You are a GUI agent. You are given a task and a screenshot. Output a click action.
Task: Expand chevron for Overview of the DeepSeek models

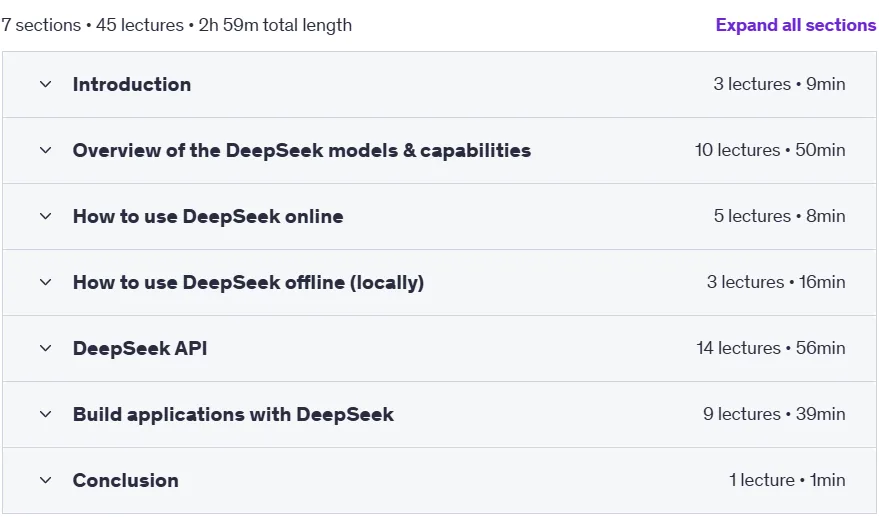(x=45, y=150)
